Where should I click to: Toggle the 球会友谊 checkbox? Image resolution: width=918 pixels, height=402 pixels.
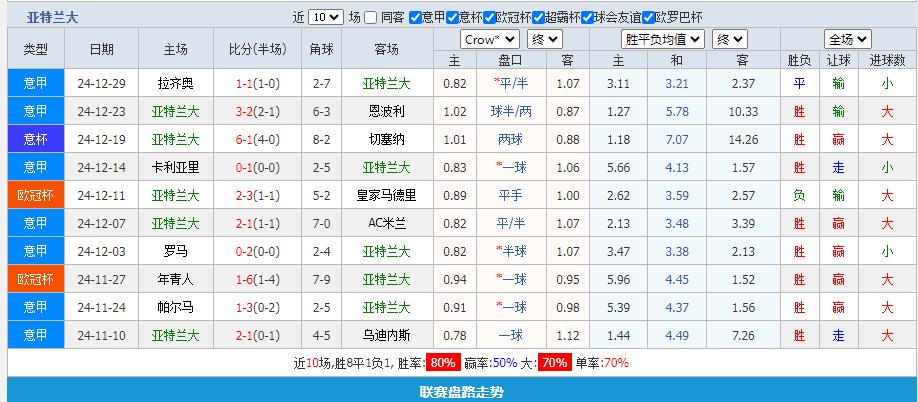click(587, 17)
